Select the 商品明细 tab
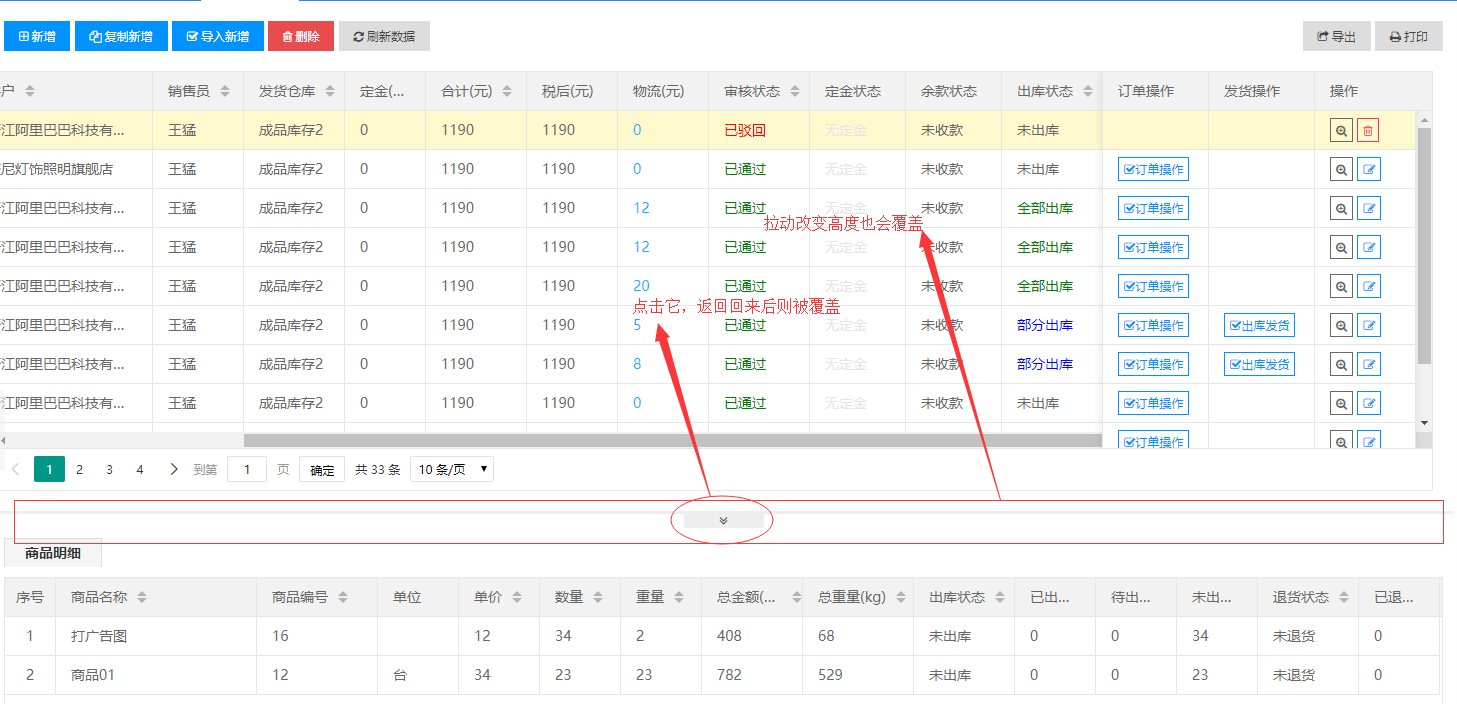This screenshot has width=1457, height=704. (x=53, y=552)
